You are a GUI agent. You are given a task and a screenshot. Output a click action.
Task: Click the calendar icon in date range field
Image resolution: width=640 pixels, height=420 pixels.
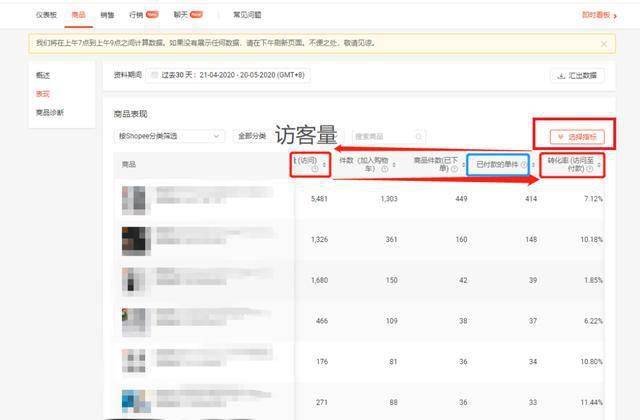(x=154, y=75)
